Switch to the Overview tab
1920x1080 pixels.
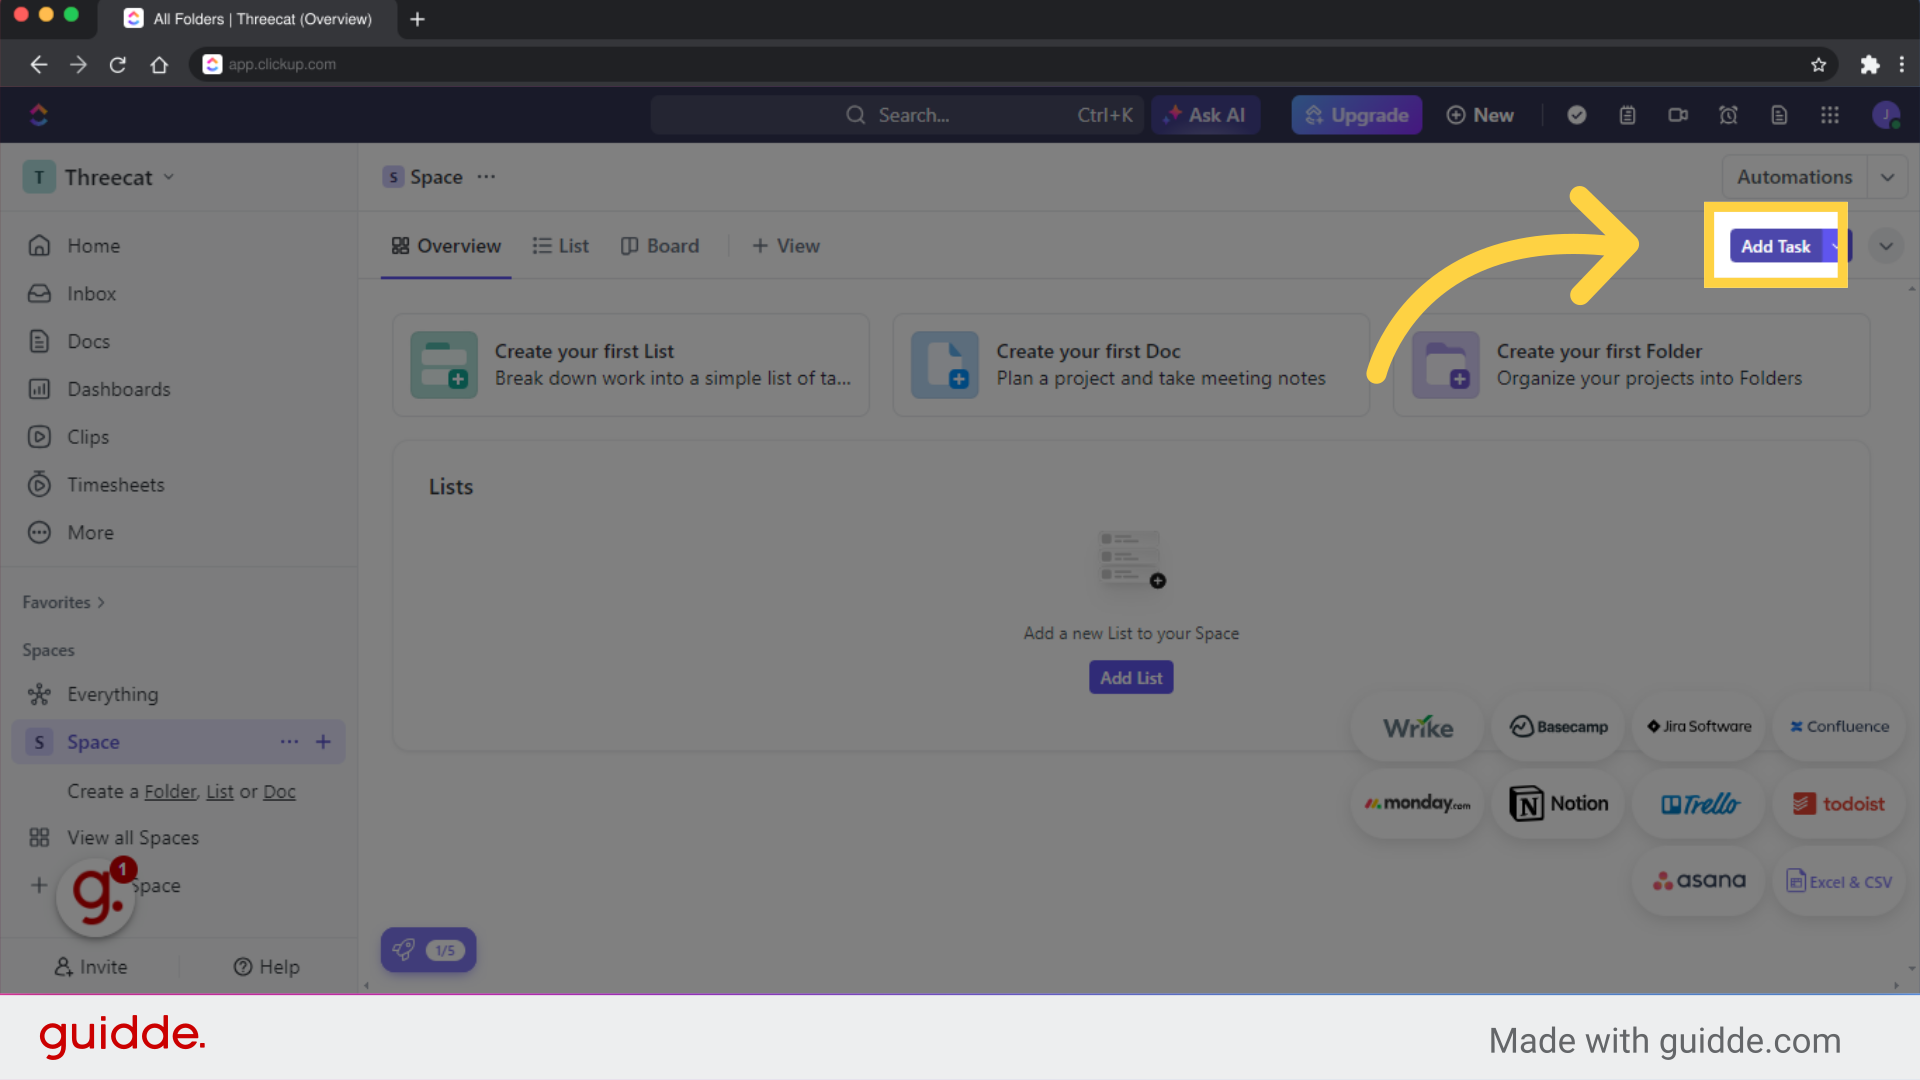pos(446,246)
